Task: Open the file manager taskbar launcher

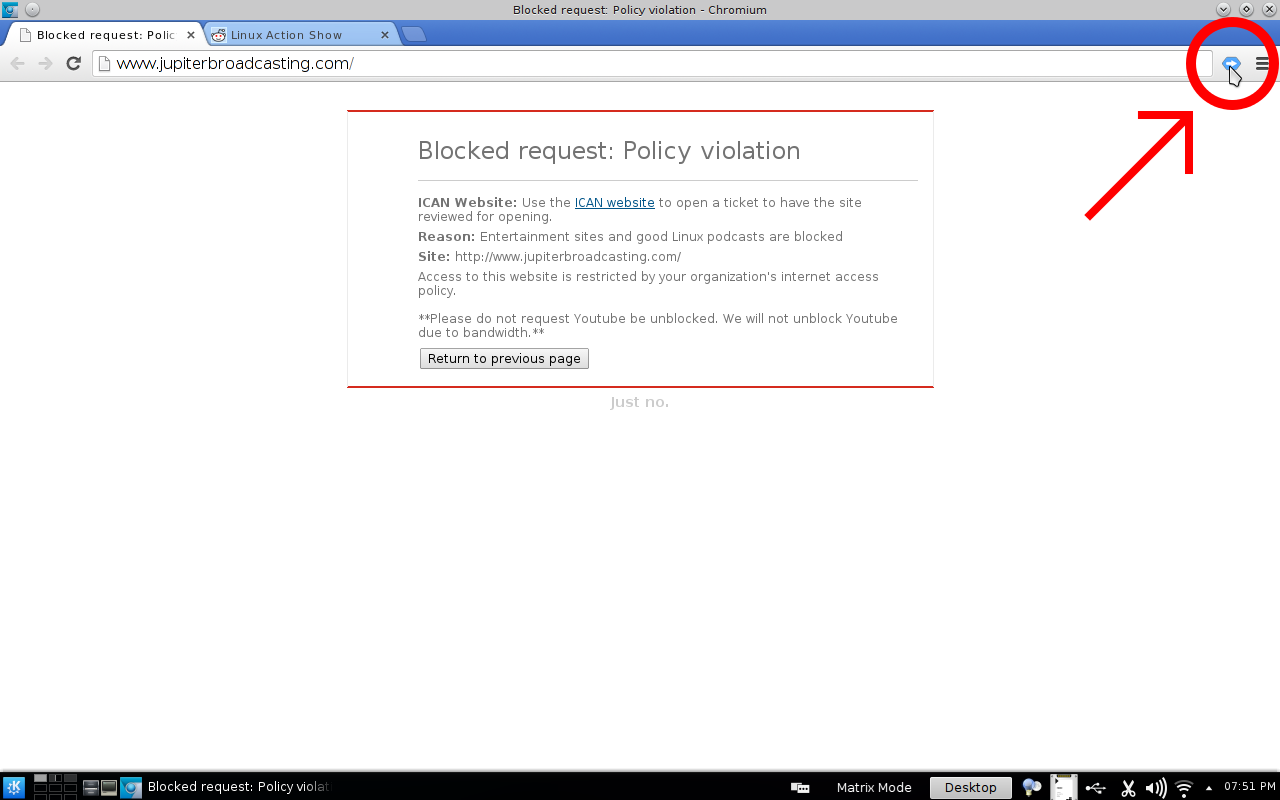Action: tap(90, 787)
